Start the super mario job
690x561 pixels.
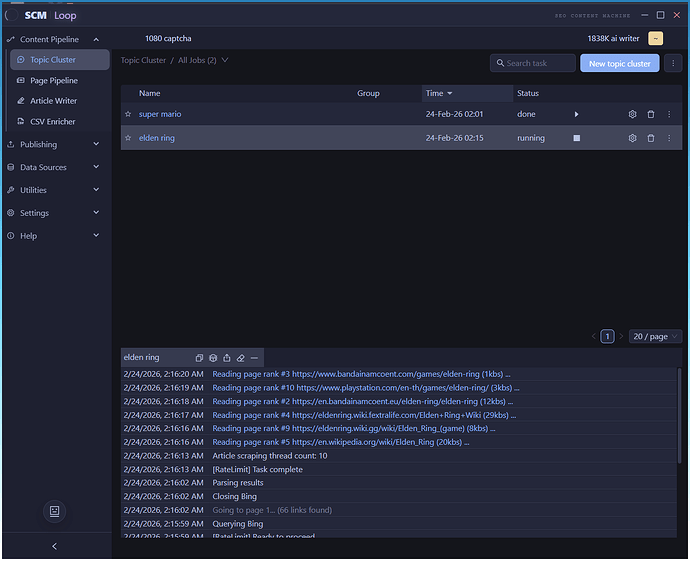point(576,114)
